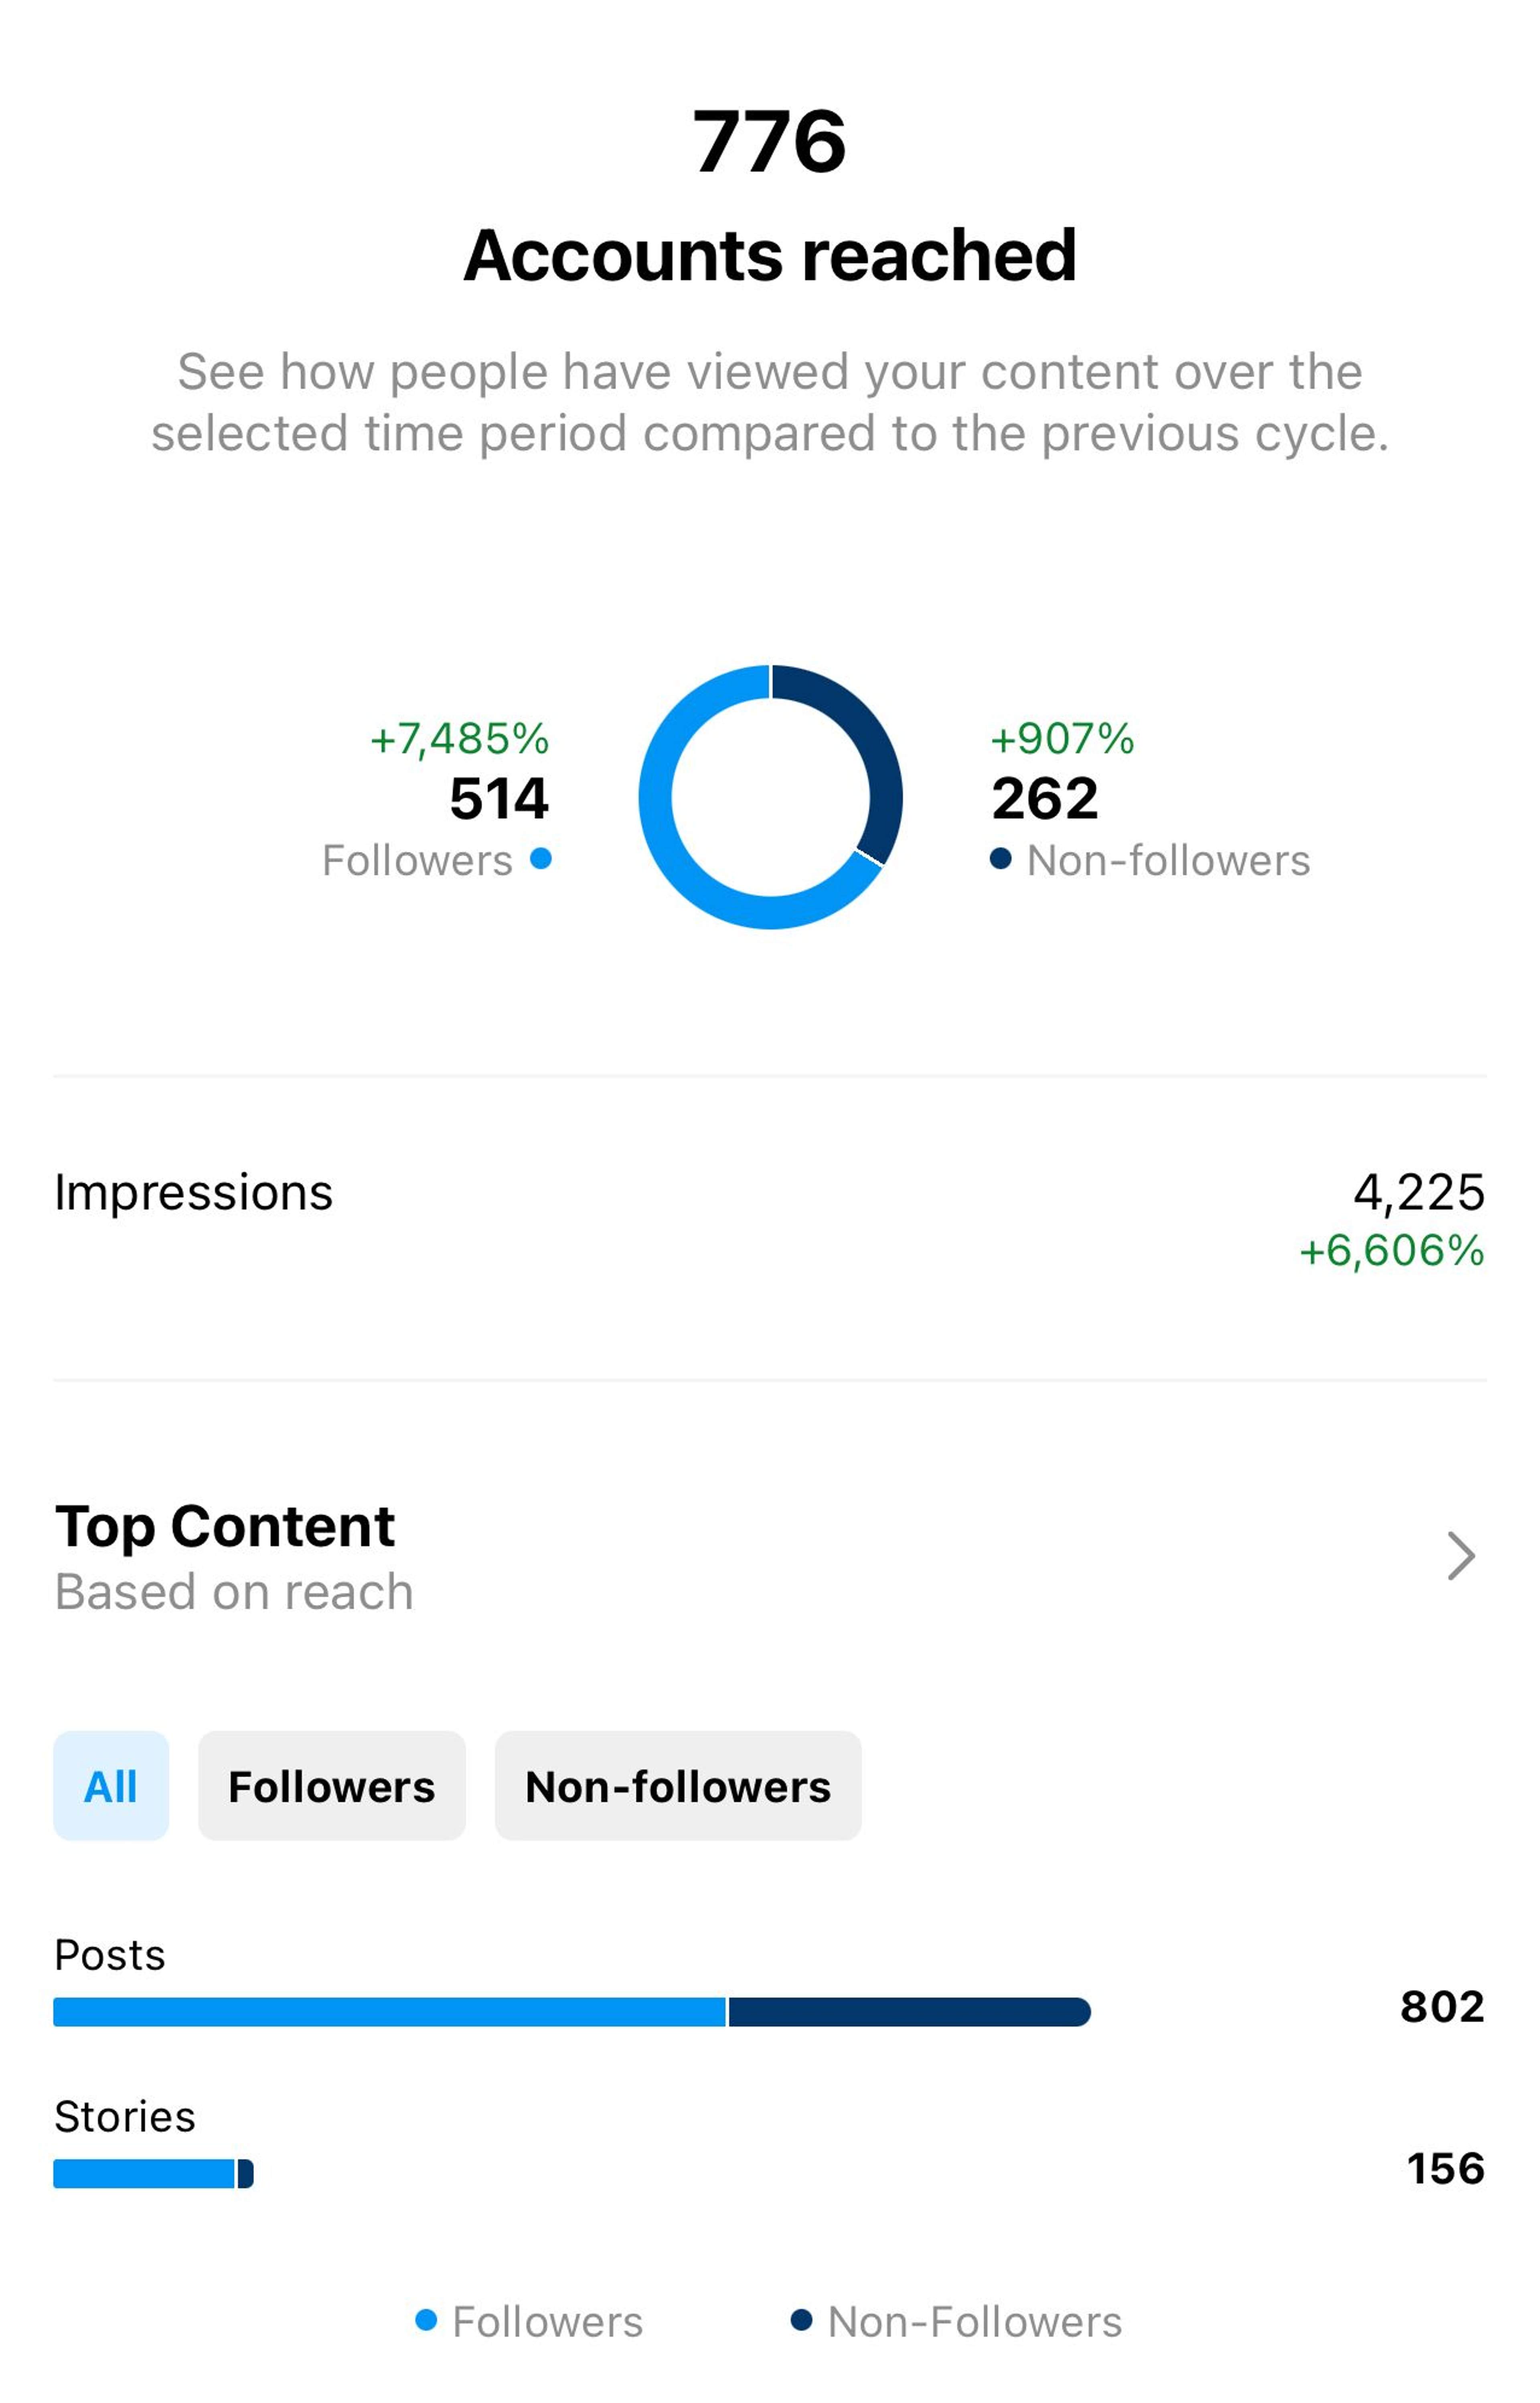Tap the 262 non-followers count

click(1045, 798)
